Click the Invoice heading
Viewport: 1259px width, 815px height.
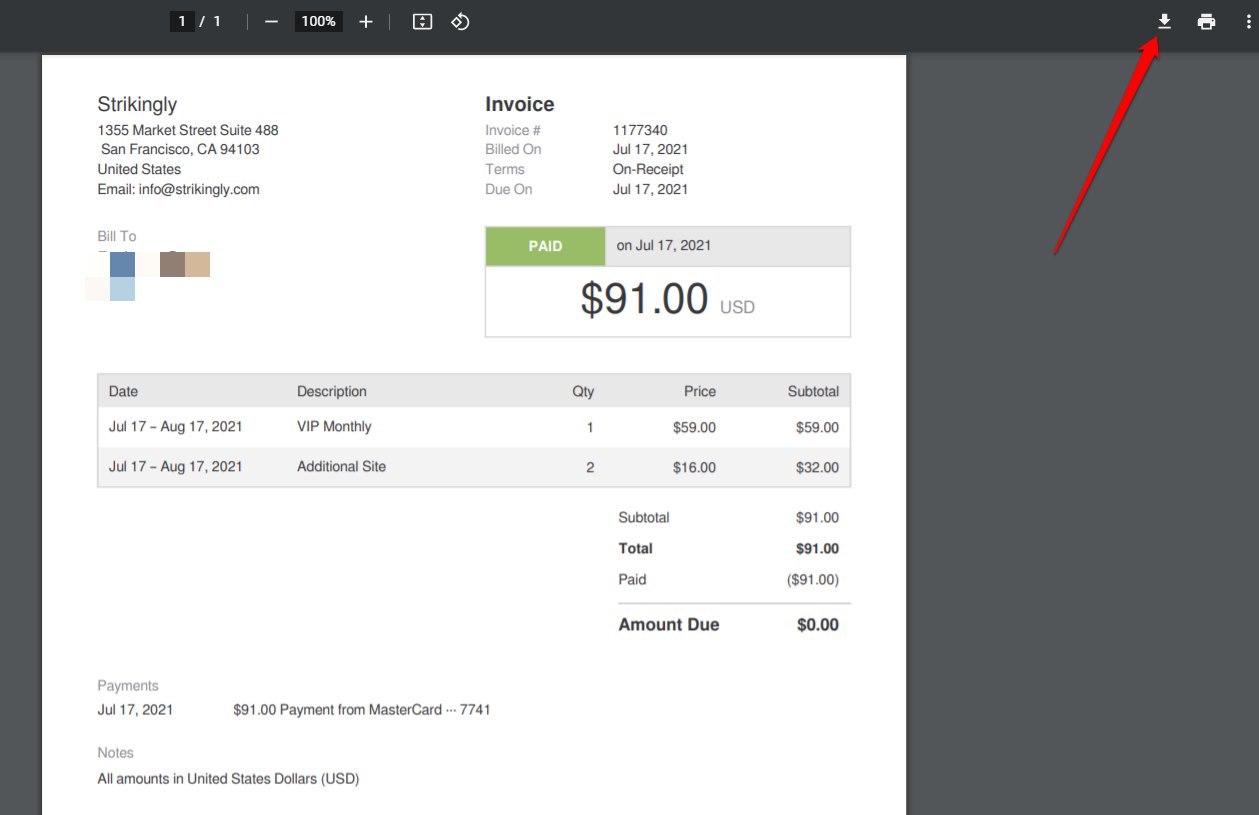point(520,104)
